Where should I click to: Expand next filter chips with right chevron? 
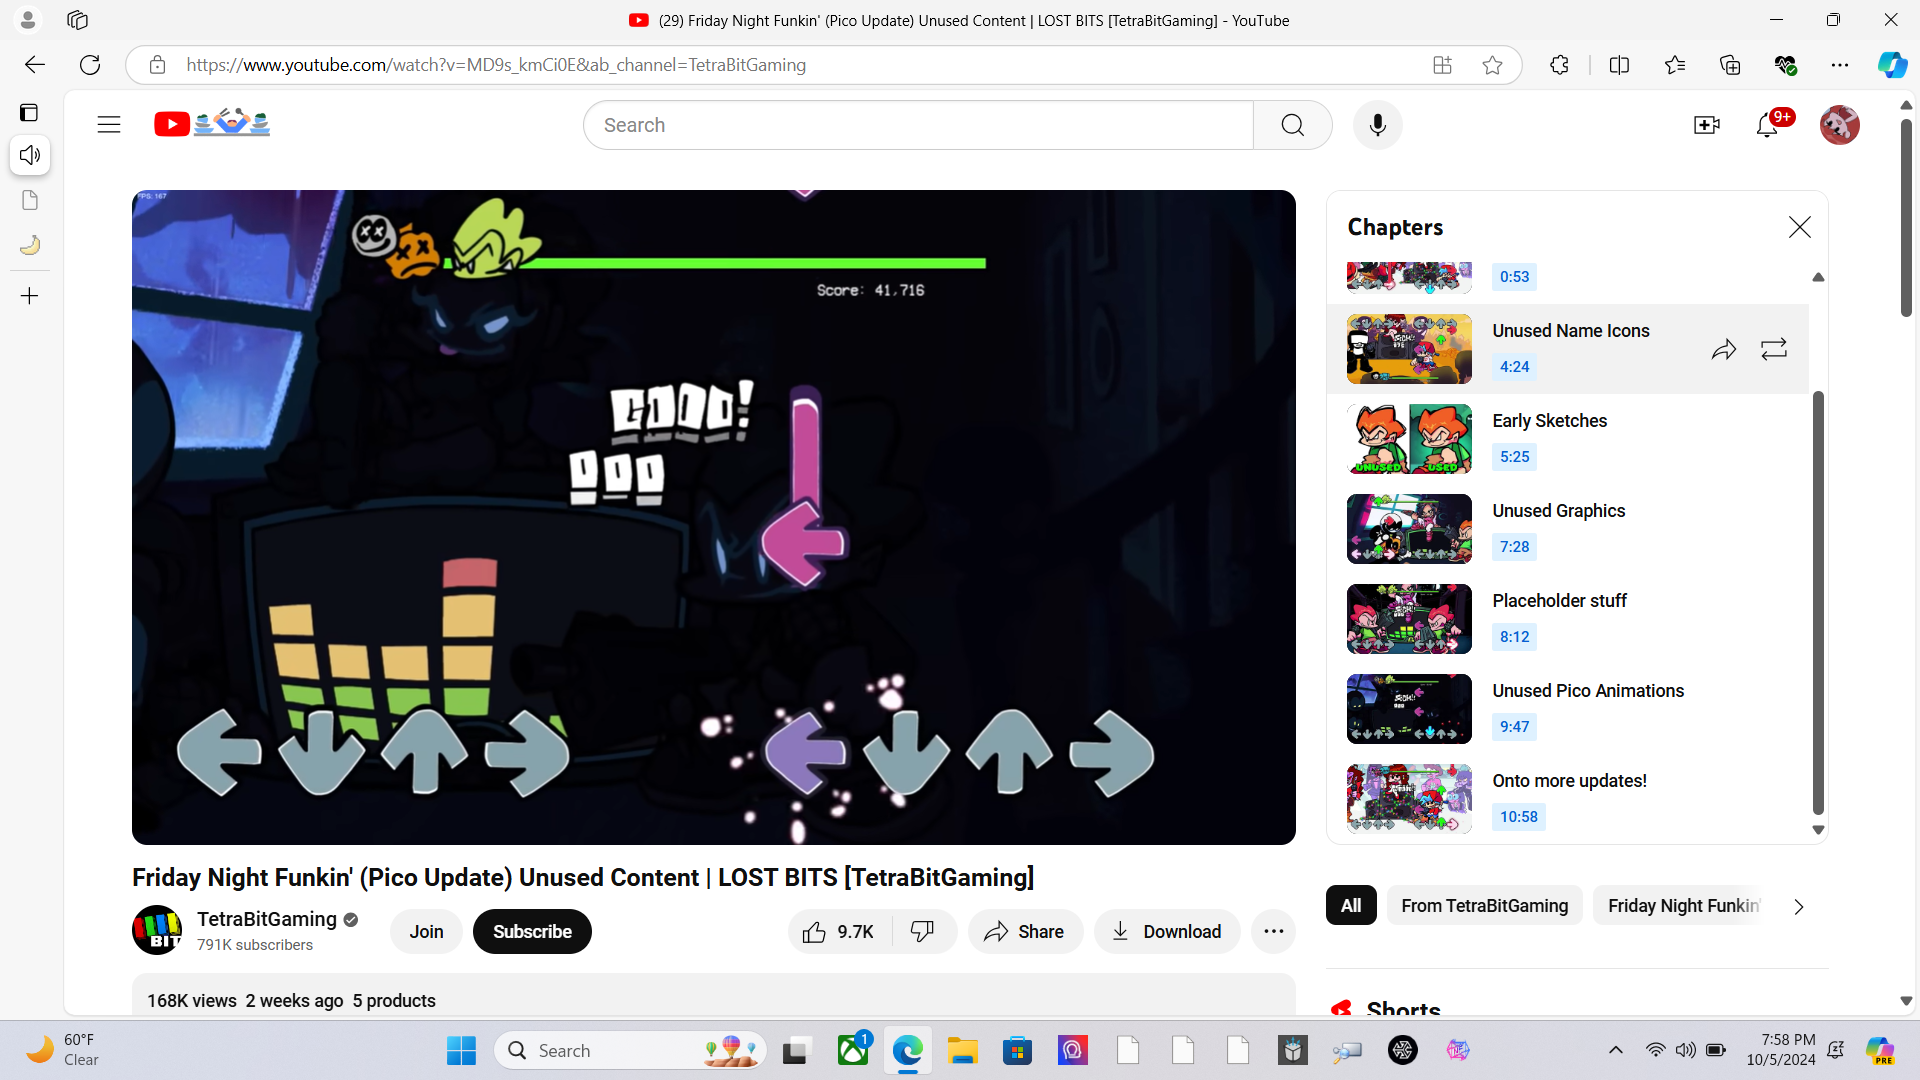coord(1798,906)
